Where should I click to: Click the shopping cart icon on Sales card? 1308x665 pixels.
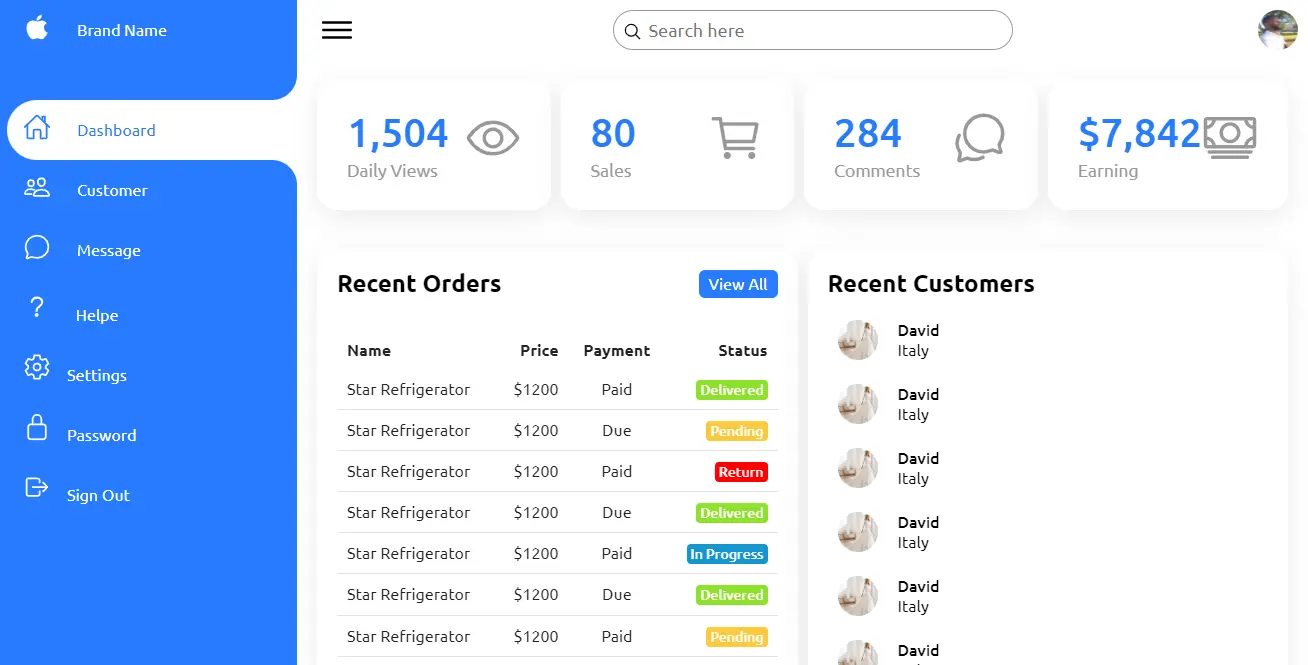click(735, 138)
